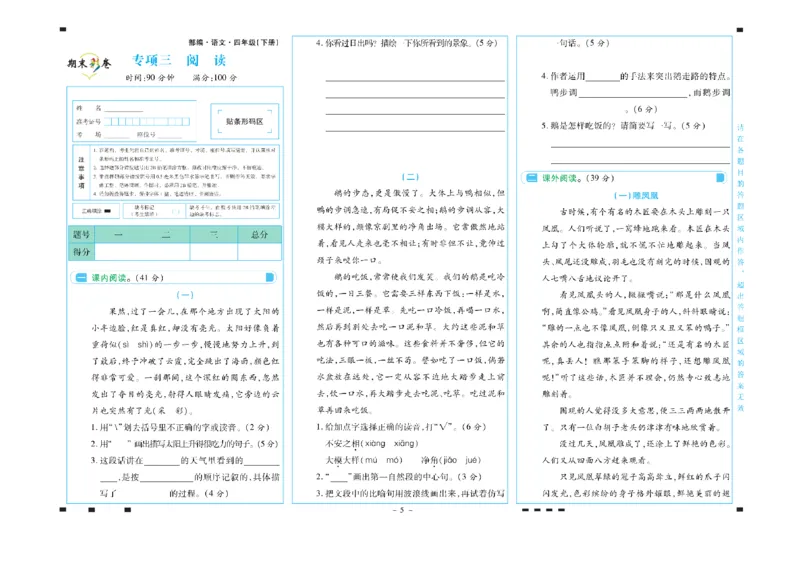
Task: Select the title 专项三 阅读
Action: click(179, 60)
